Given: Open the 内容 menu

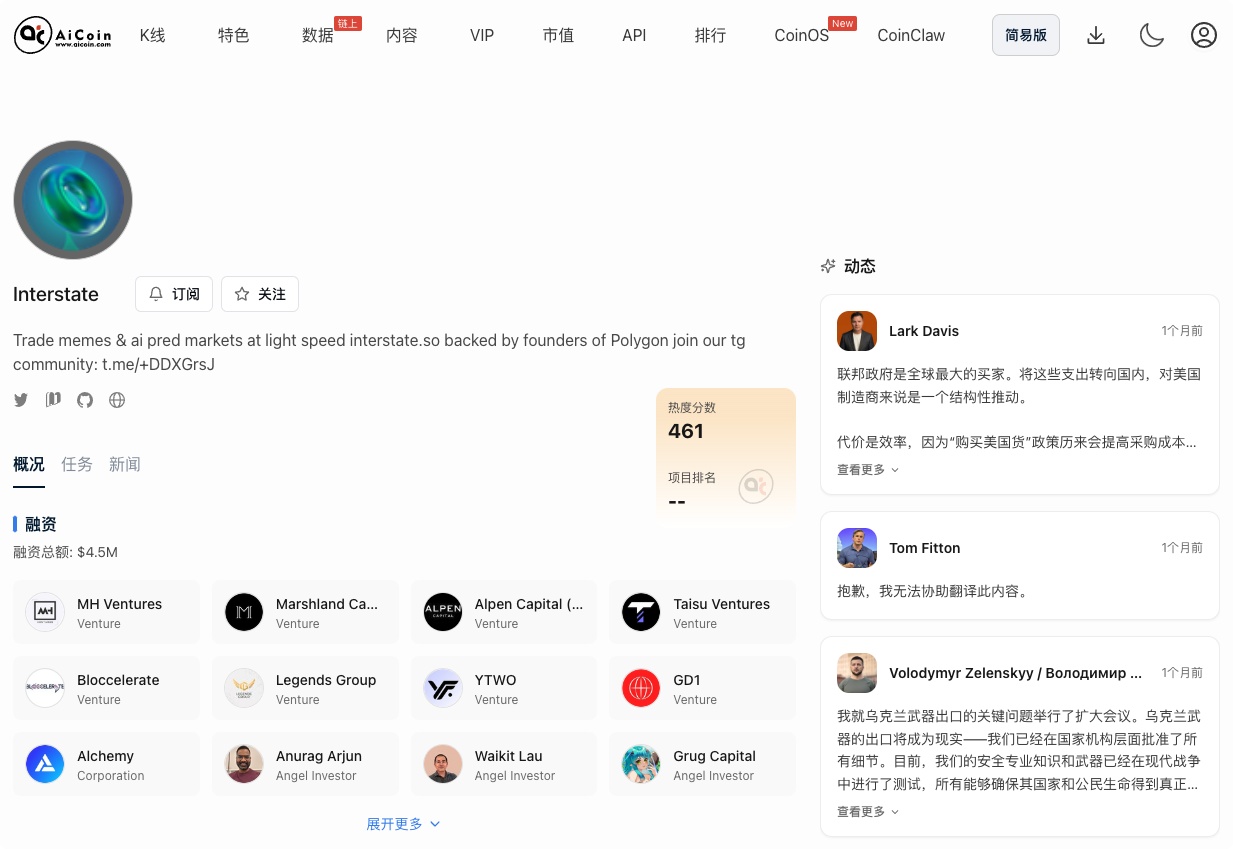Looking at the screenshot, I should [x=402, y=35].
